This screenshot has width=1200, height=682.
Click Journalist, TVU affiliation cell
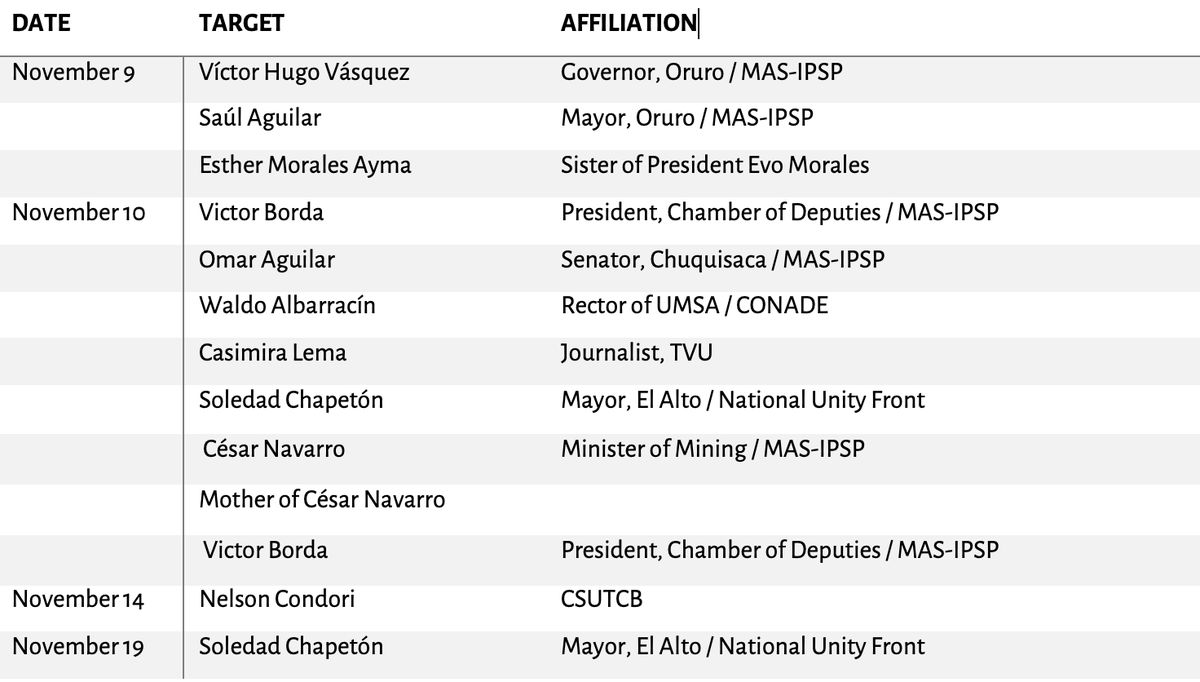pos(637,353)
